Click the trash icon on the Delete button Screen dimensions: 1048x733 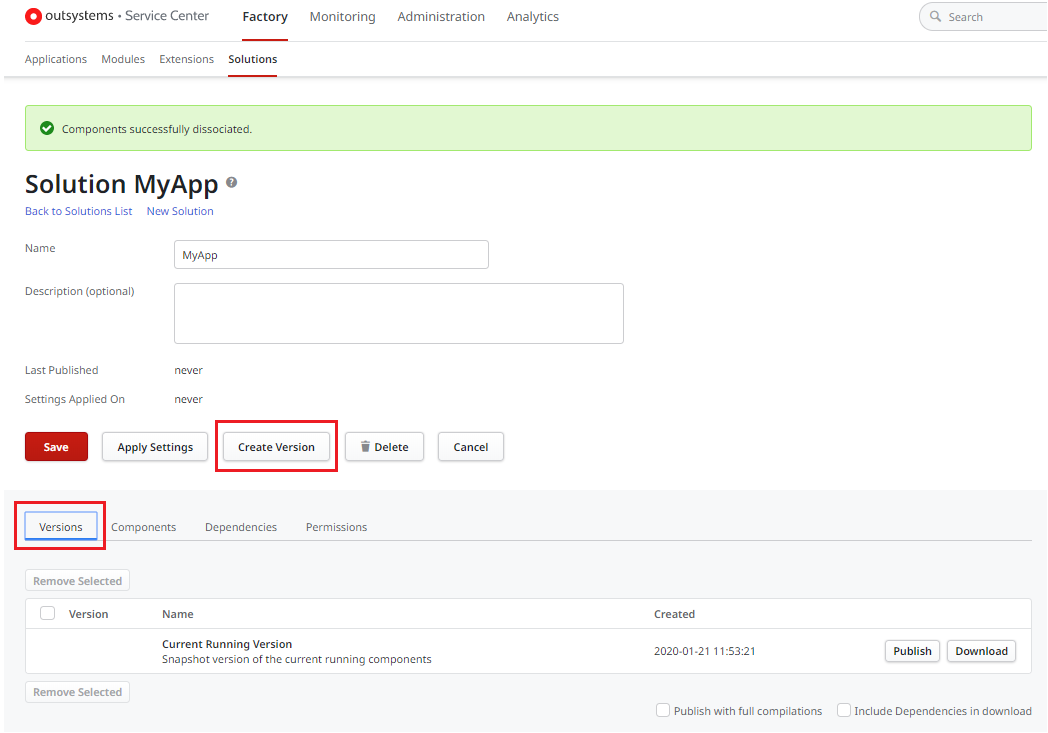click(x=366, y=447)
